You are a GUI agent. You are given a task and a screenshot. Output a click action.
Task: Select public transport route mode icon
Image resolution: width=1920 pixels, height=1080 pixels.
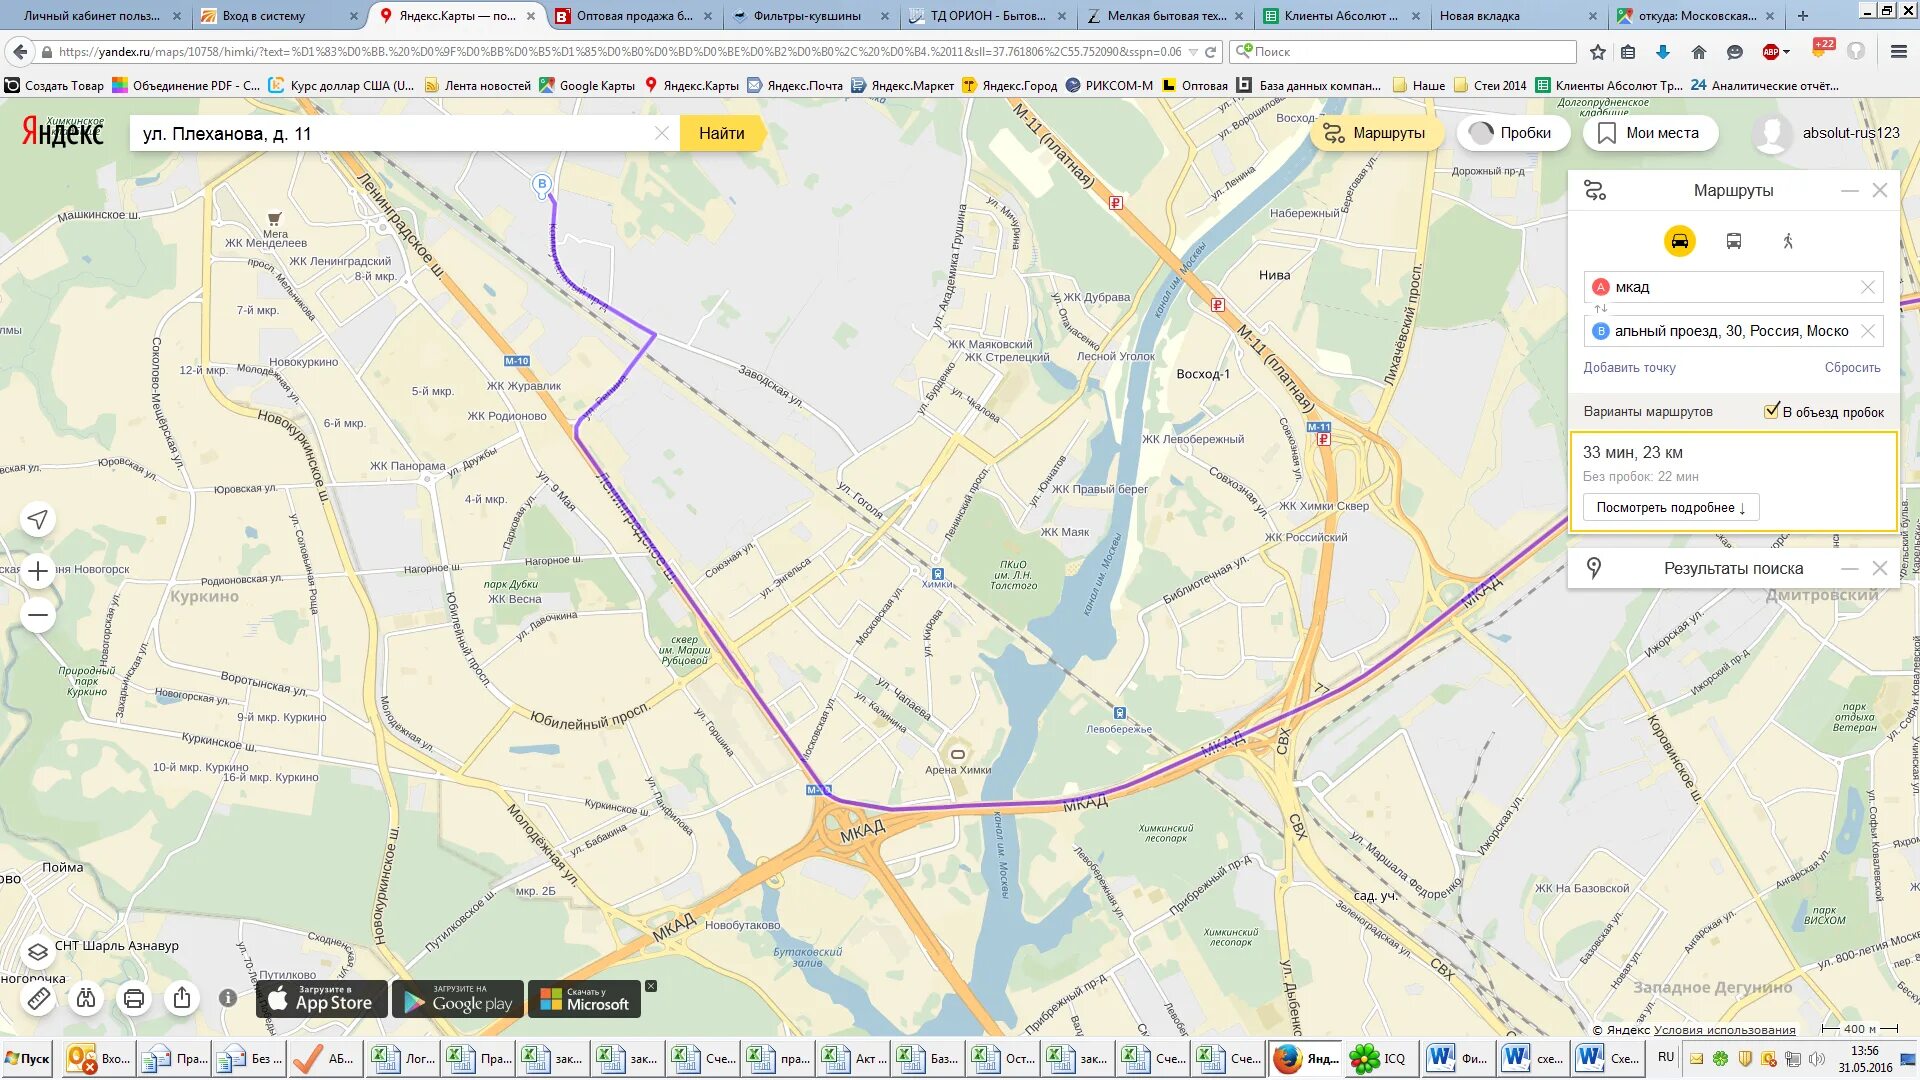1734,241
